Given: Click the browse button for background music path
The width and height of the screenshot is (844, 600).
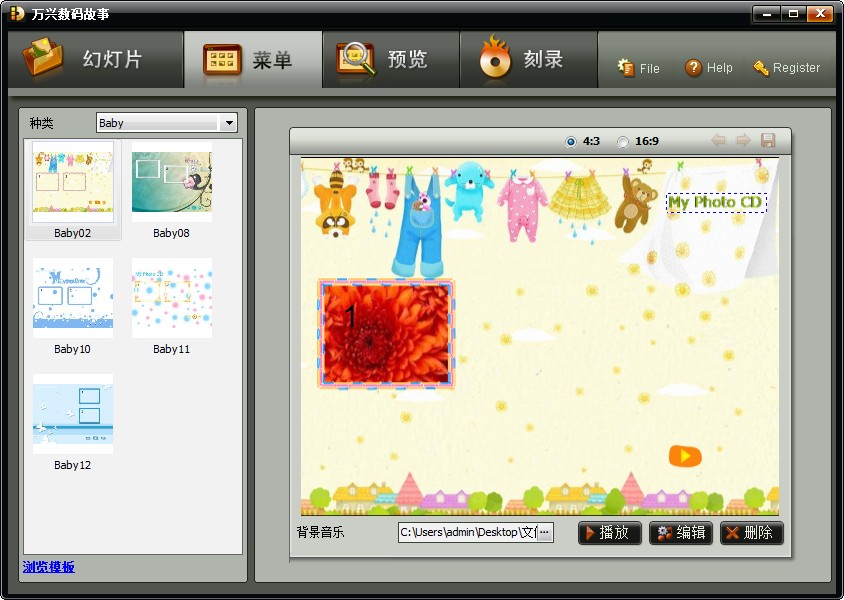Looking at the screenshot, I should (x=545, y=532).
